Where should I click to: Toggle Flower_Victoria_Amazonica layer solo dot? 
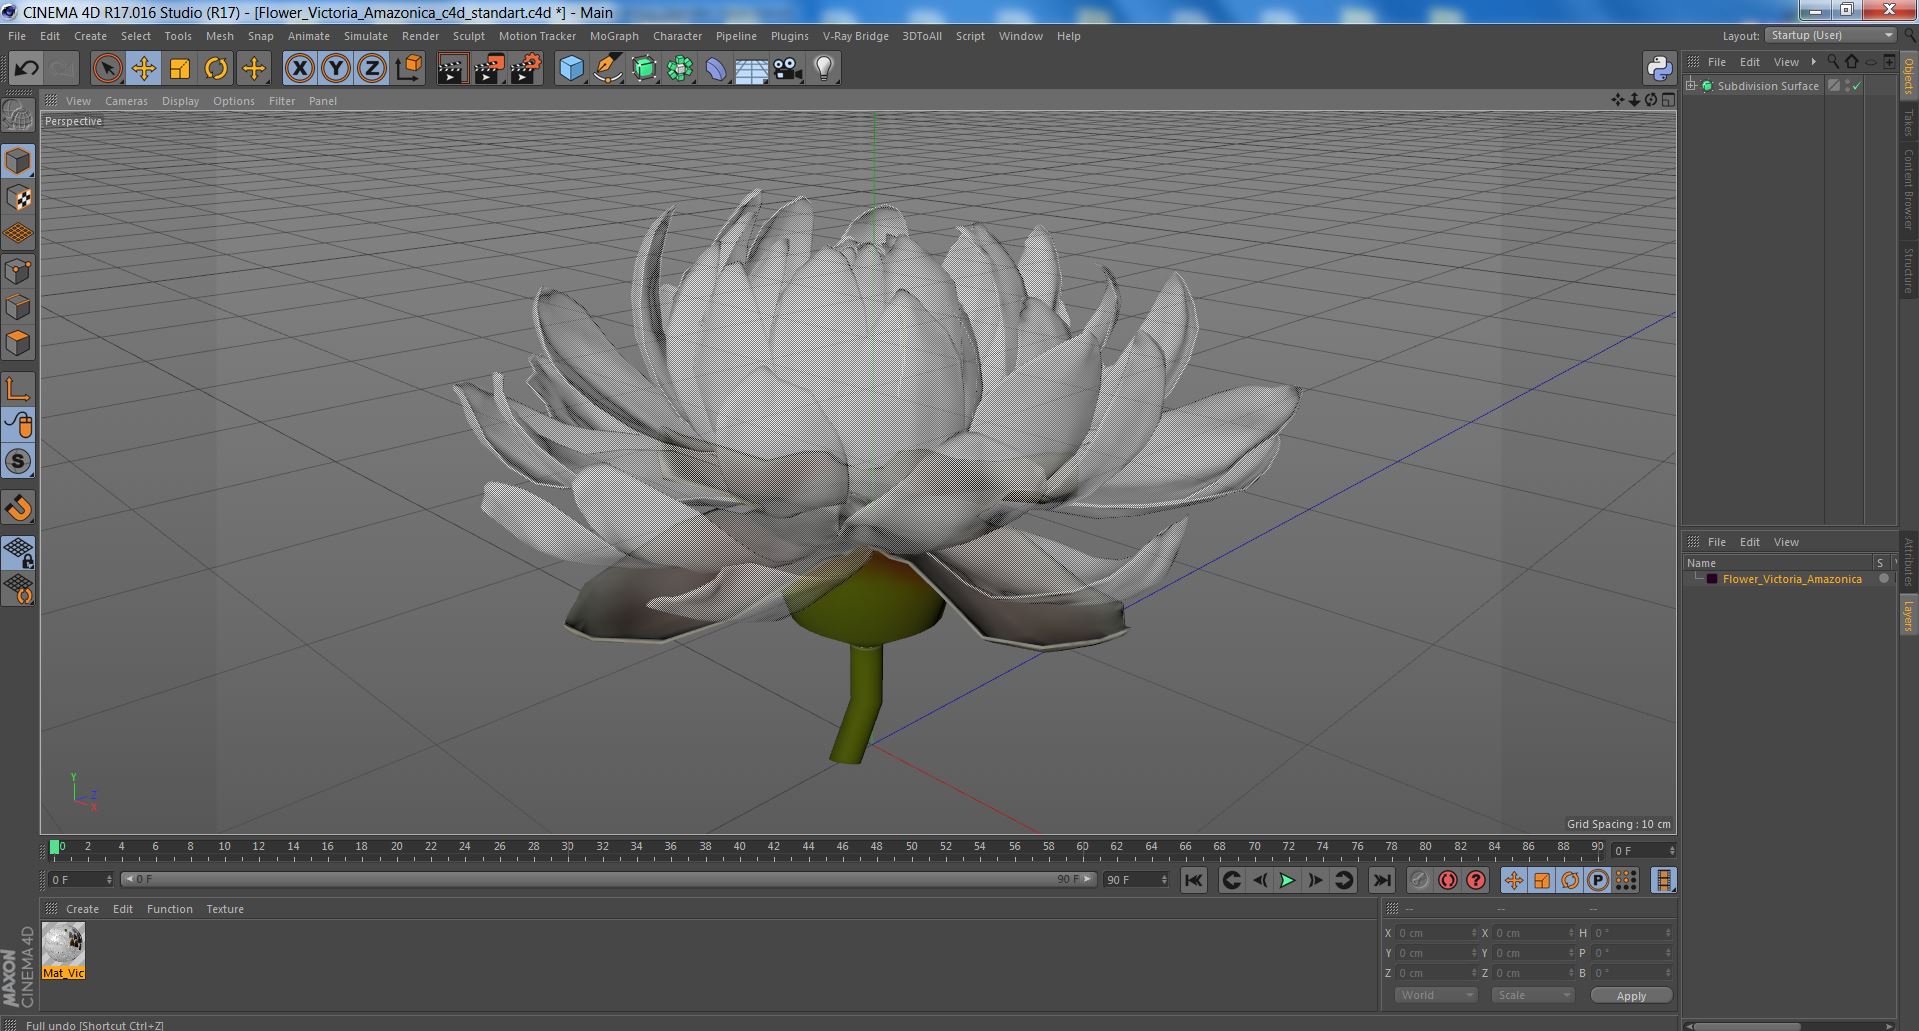click(x=1884, y=579)
